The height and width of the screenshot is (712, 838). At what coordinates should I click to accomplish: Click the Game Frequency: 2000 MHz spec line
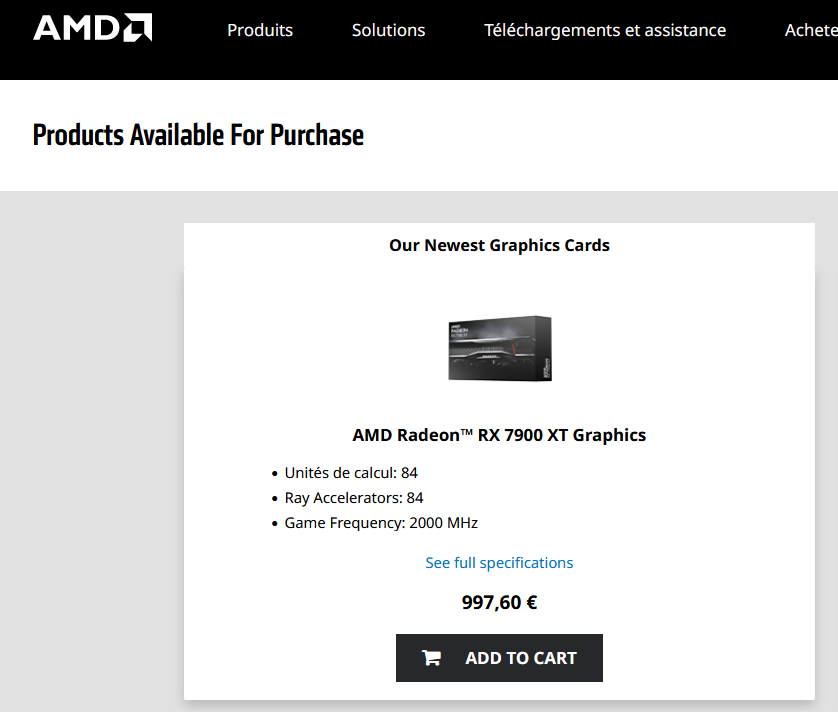point(381,523)
